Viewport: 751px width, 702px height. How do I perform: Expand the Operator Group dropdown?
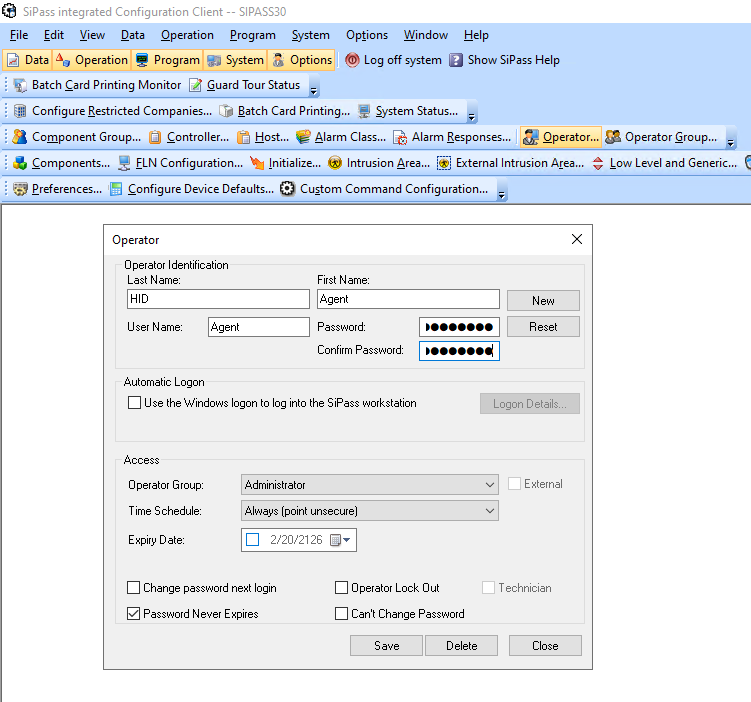489,485
